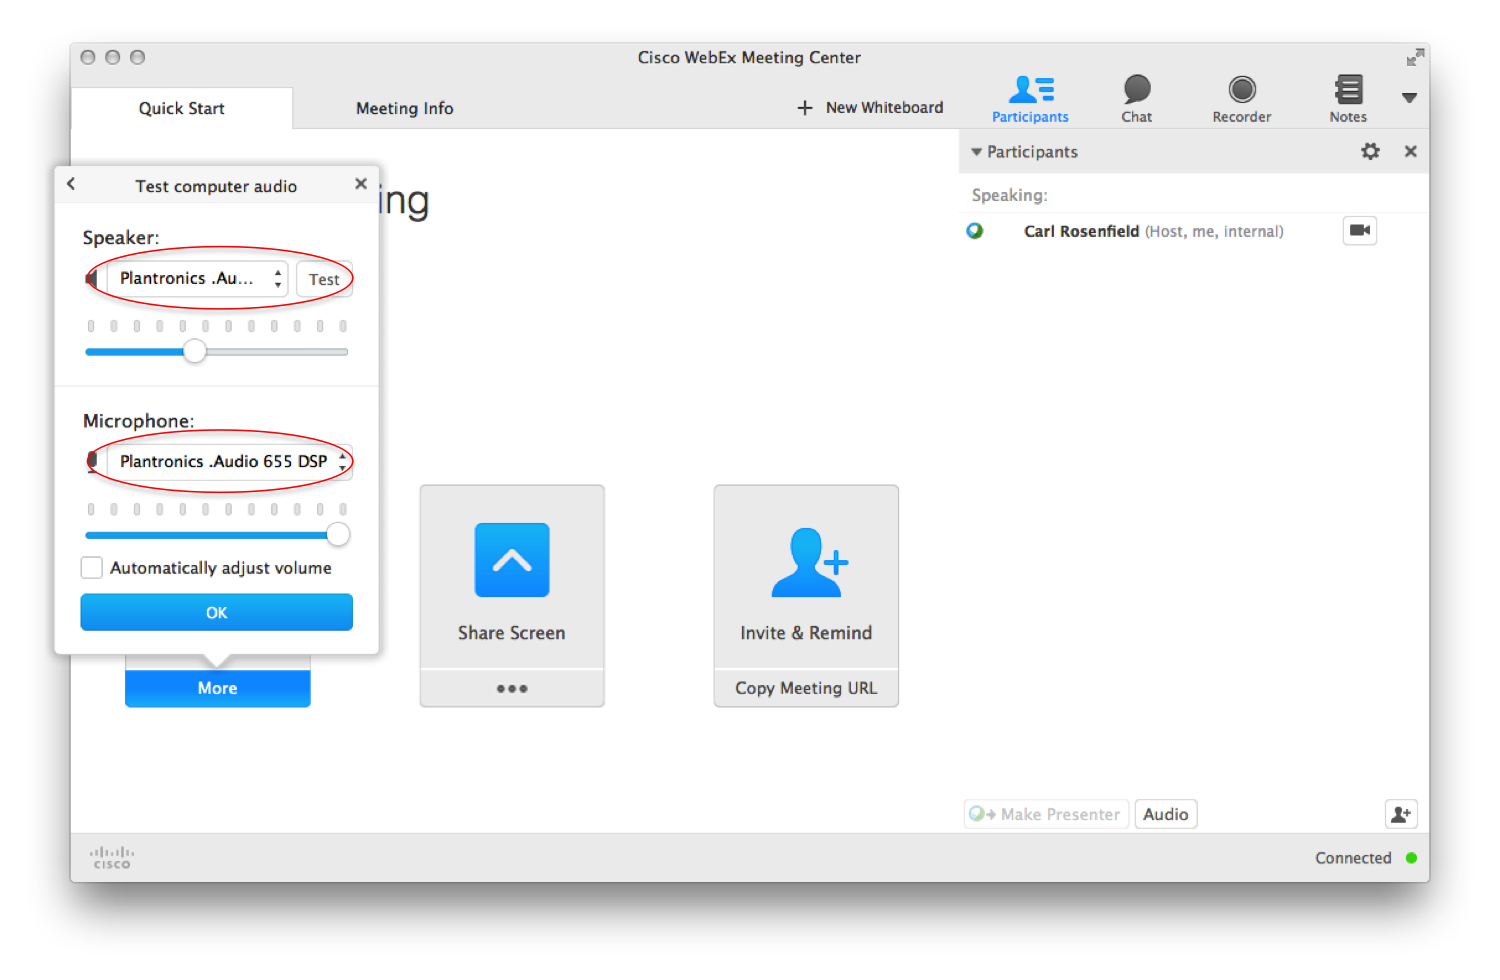Click the Invite & Remind icon
The width and height of the screenshot is (1500, 980).
[809, 563]
